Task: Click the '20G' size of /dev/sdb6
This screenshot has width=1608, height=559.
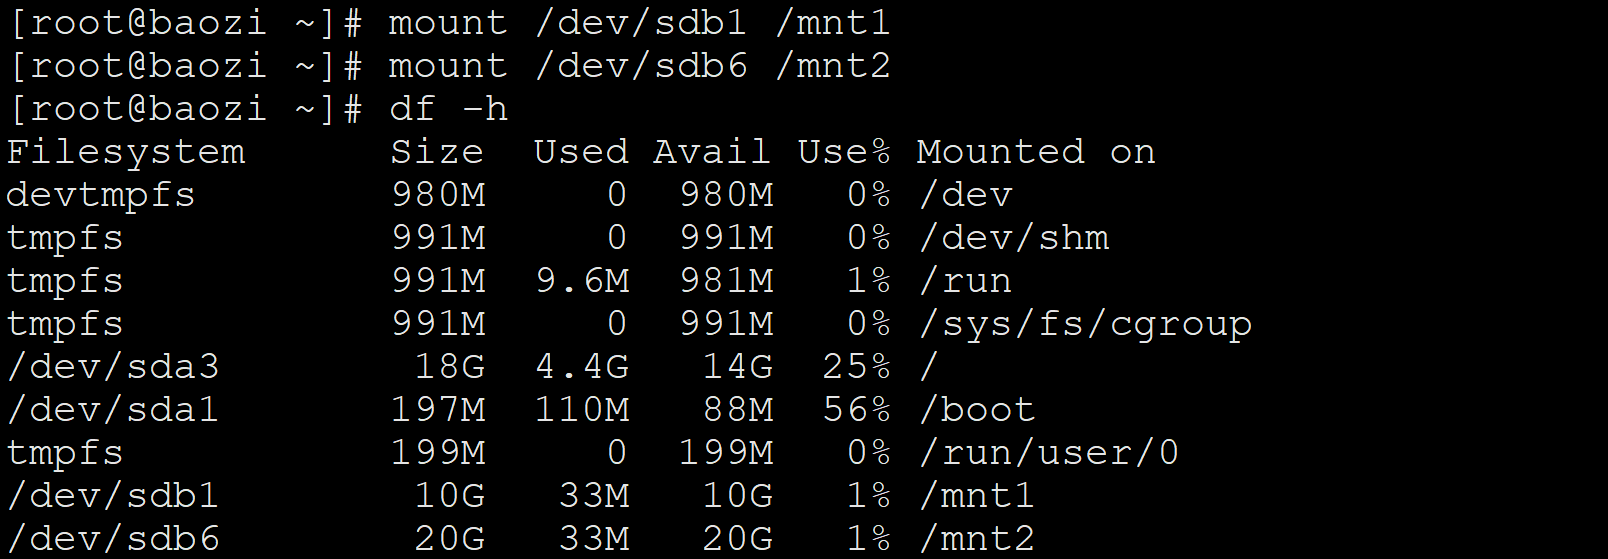Action: click(450, 539)
